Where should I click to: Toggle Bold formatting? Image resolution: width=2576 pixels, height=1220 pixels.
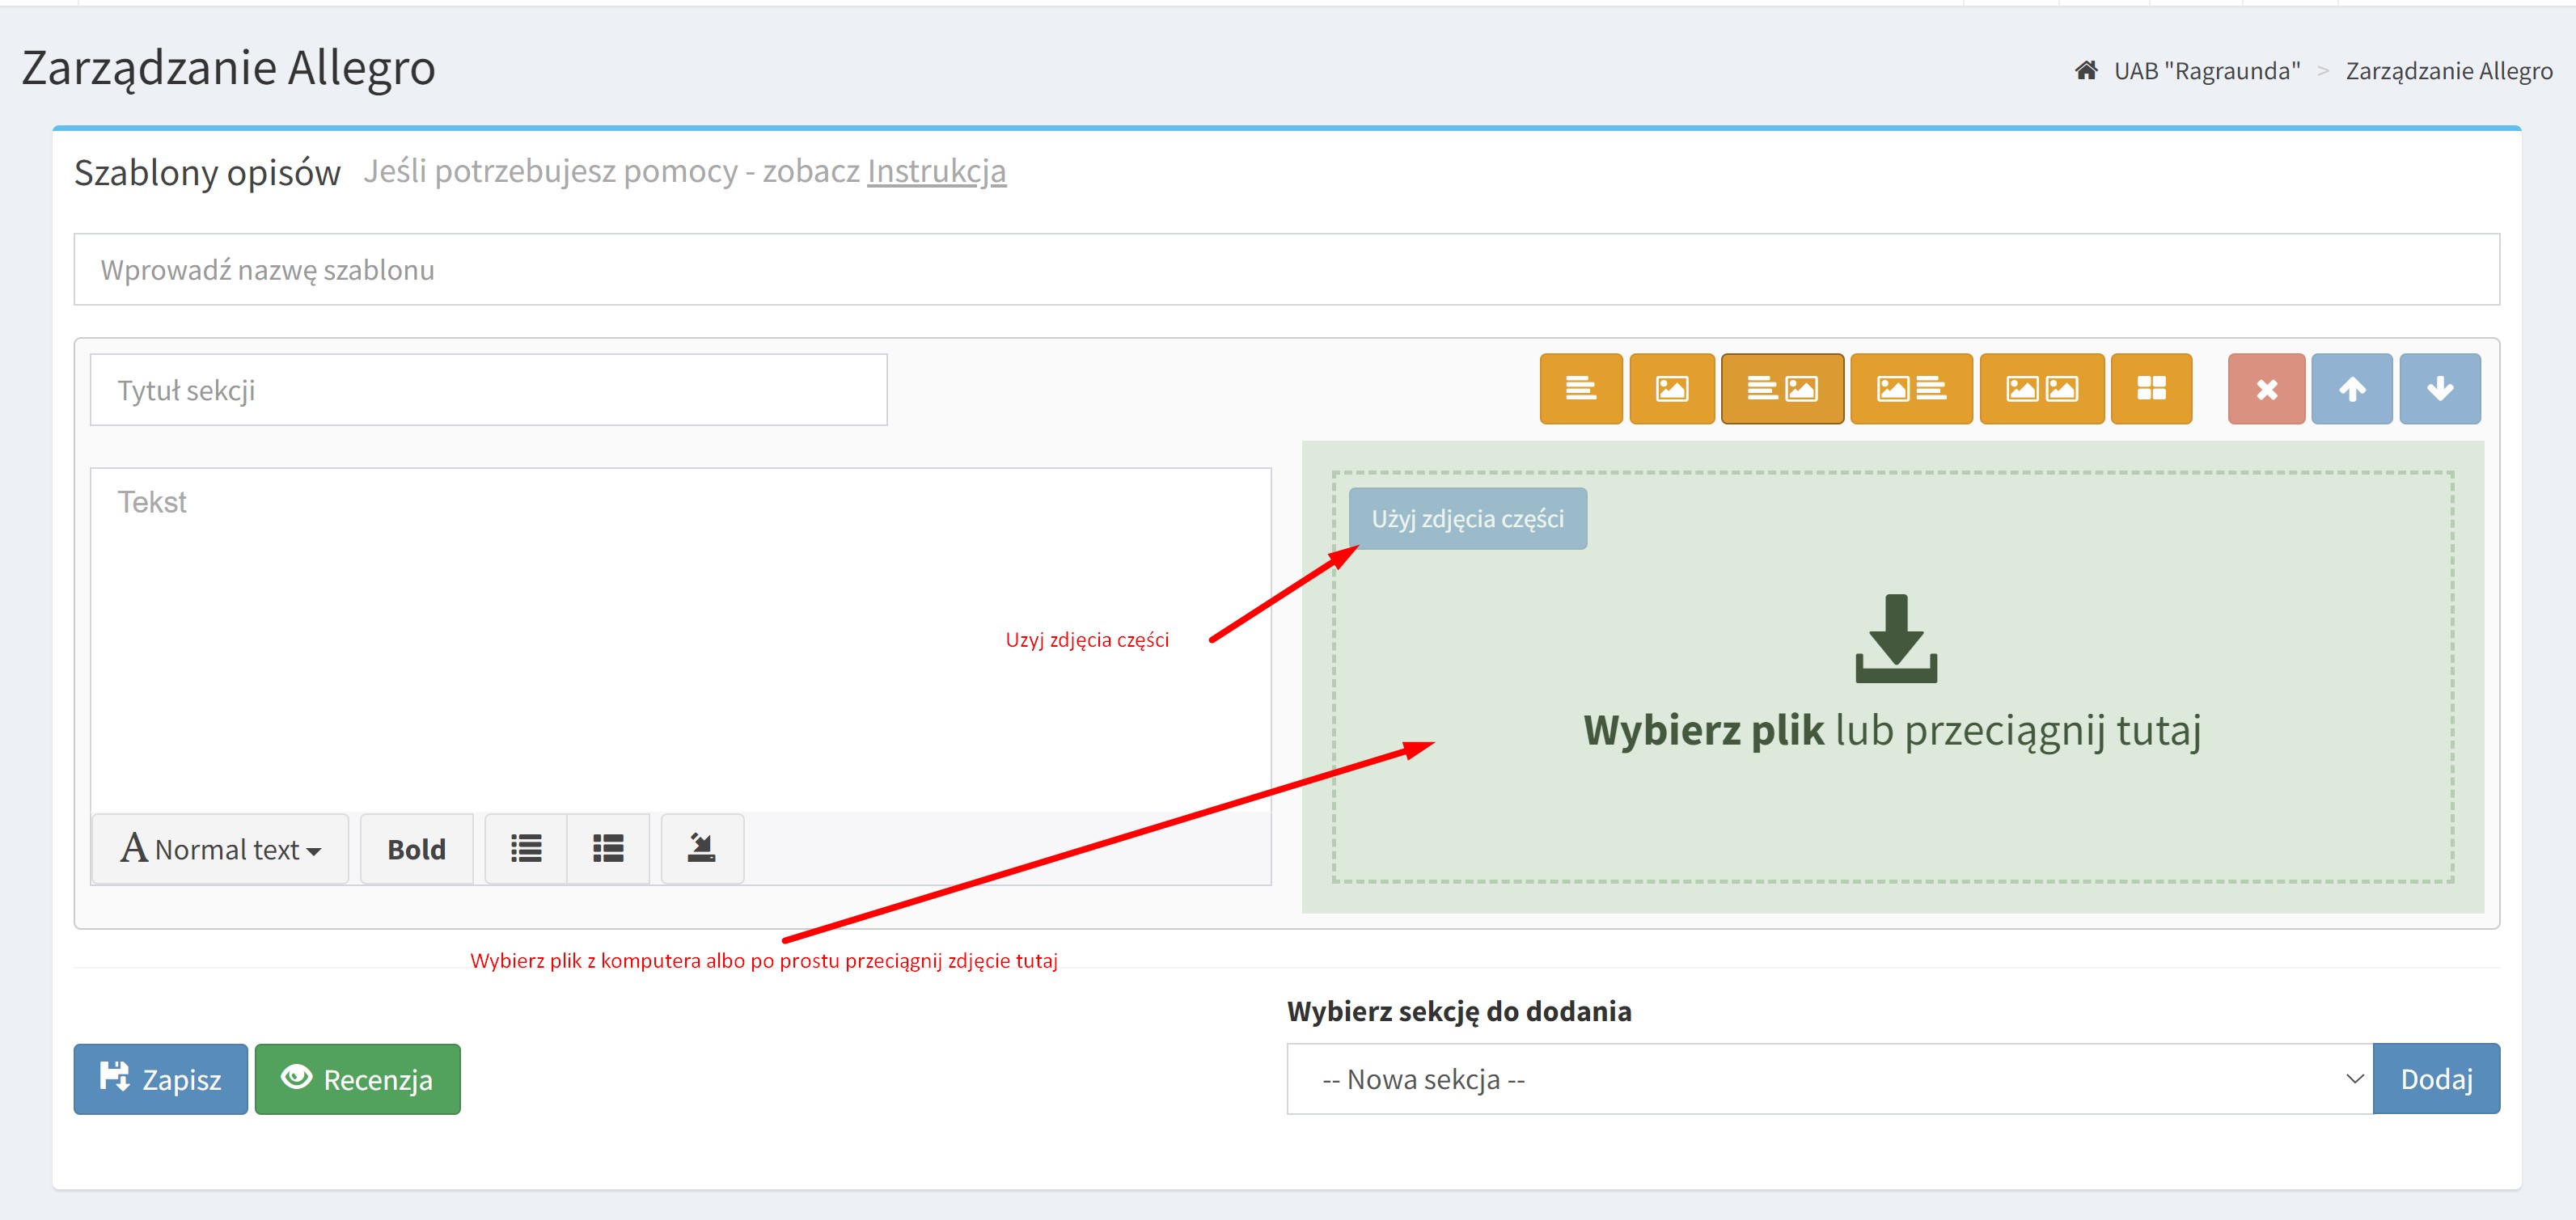pyautogui.click(x=416, y=849)
